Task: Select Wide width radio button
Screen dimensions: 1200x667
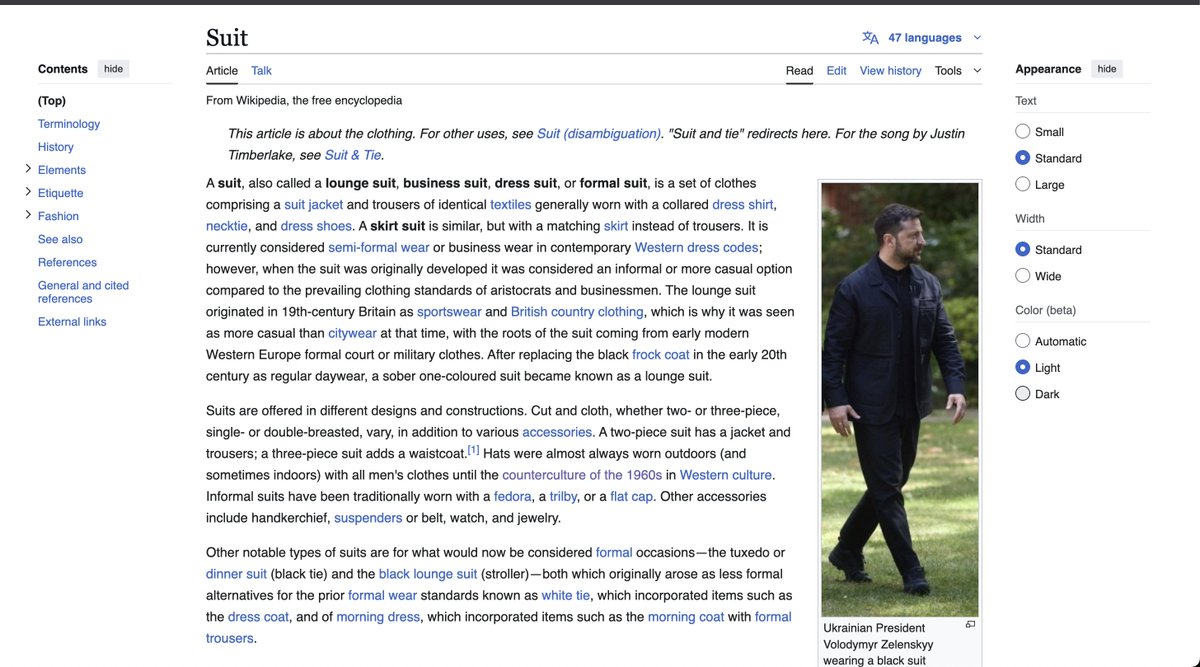Action: click(1022, 276)
